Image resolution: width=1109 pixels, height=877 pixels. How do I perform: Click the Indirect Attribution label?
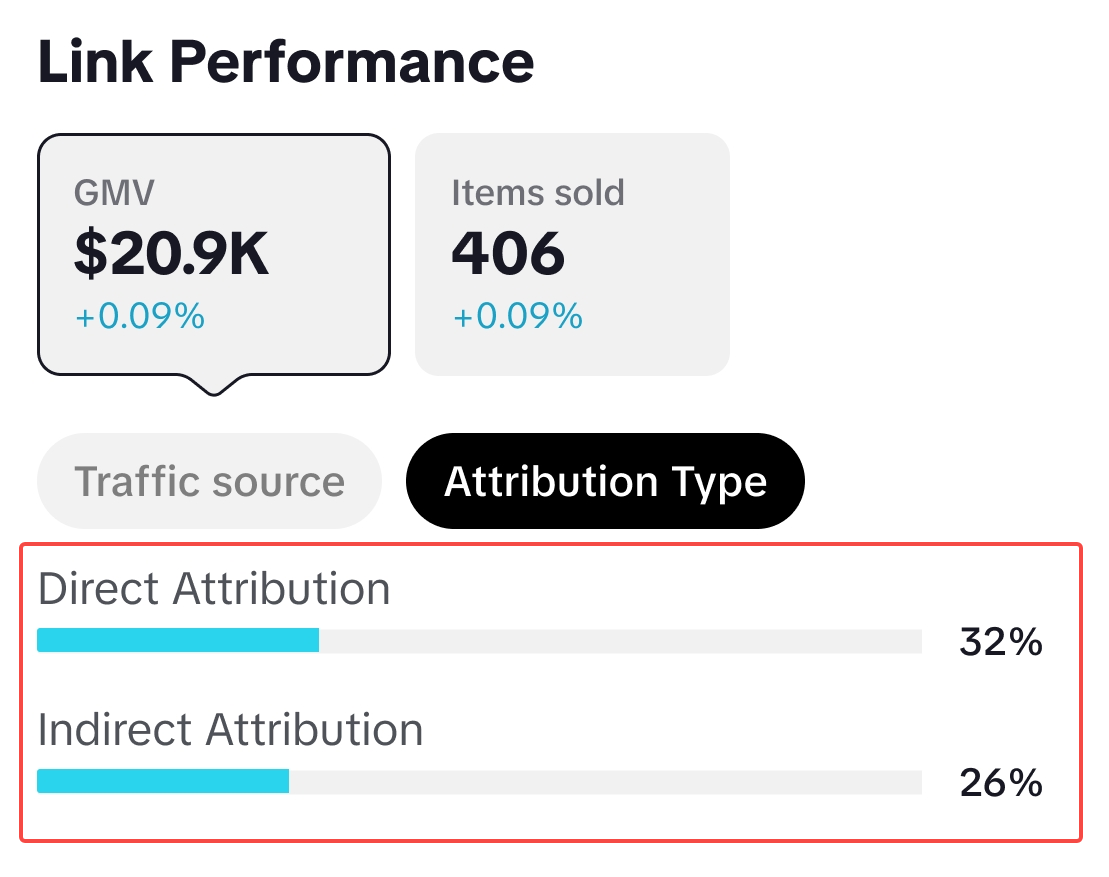pos(230,730)
